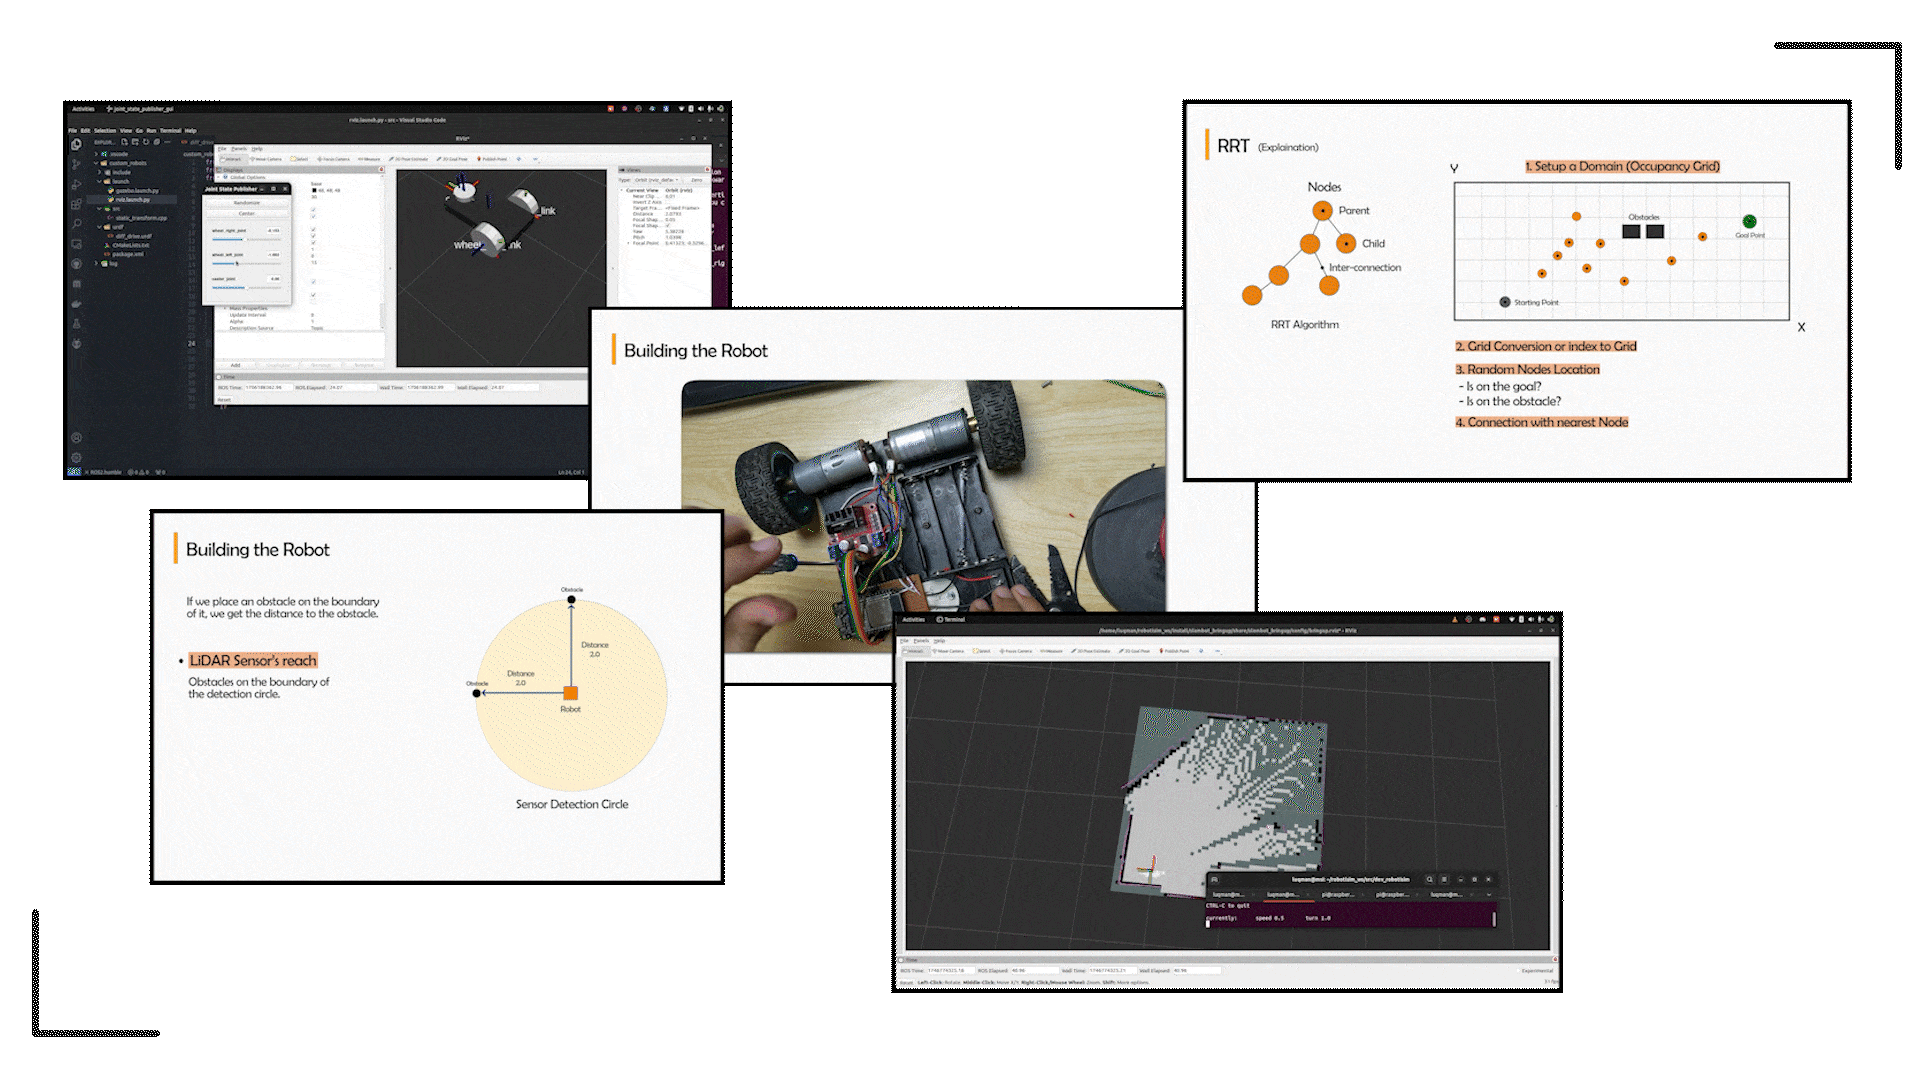This screenshot has width=1920, height=1080.
Task: Click Add button in RViz Displays panel
Action: (x=235, y=365)
